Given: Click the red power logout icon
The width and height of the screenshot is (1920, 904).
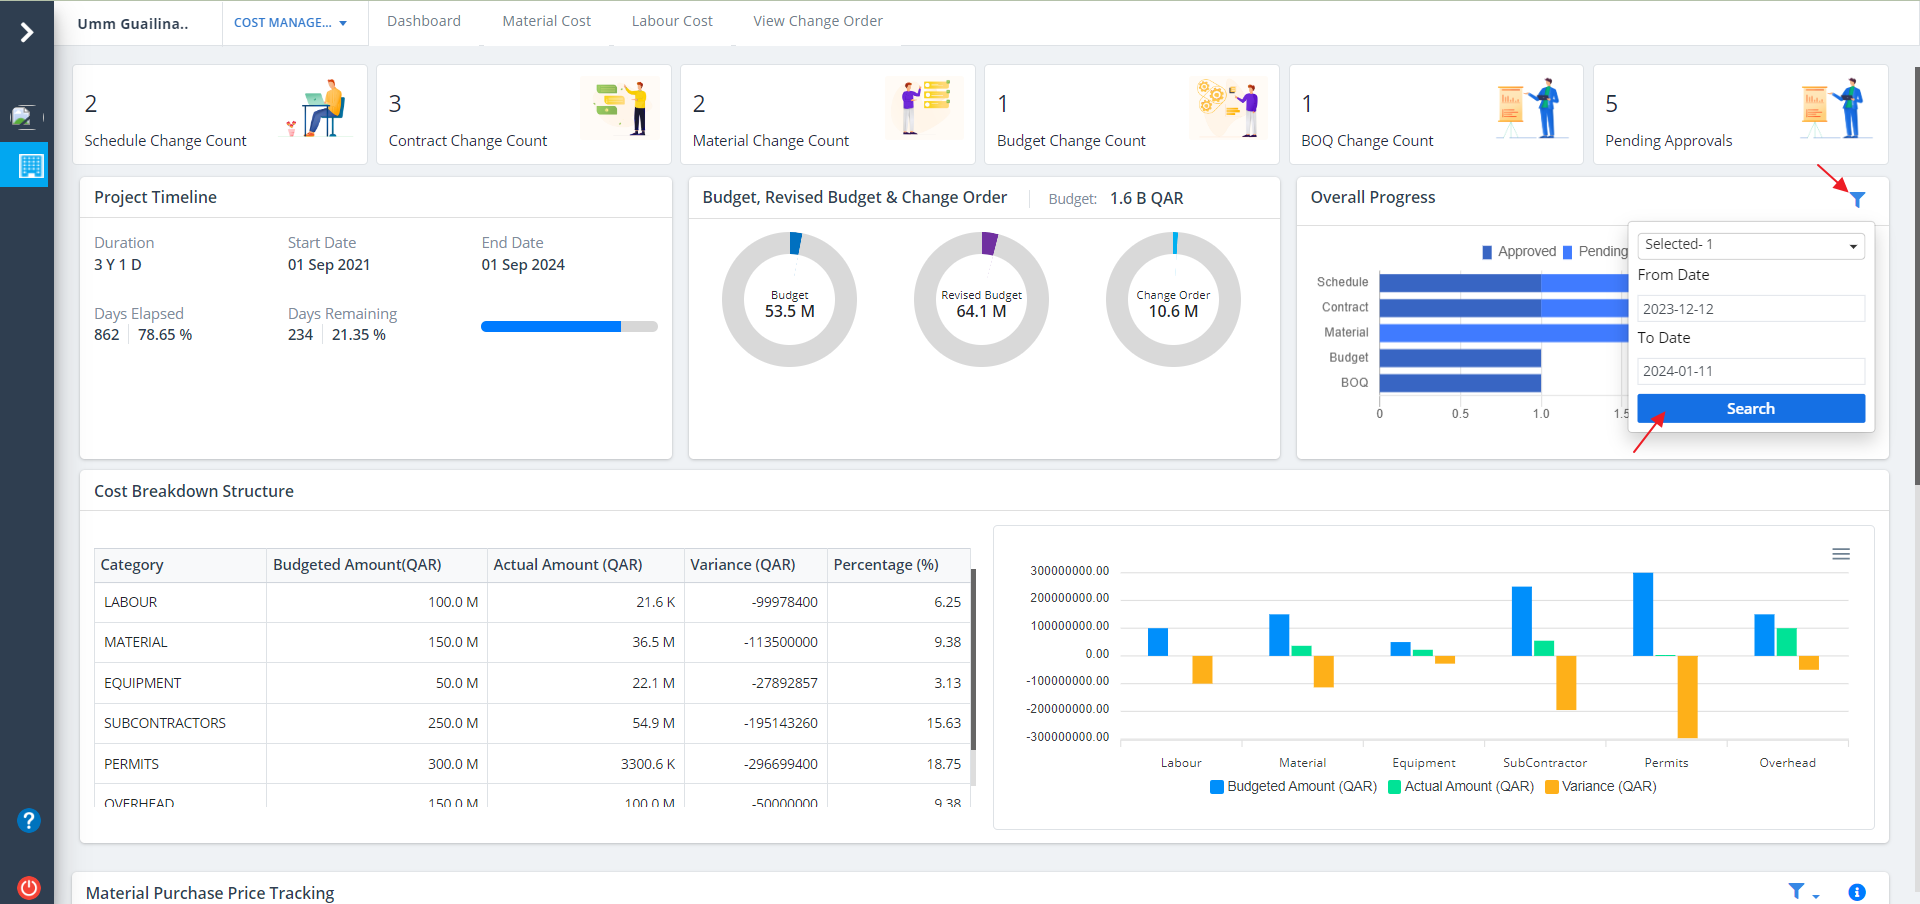Looking at the screenshot, I should [28, 887].
